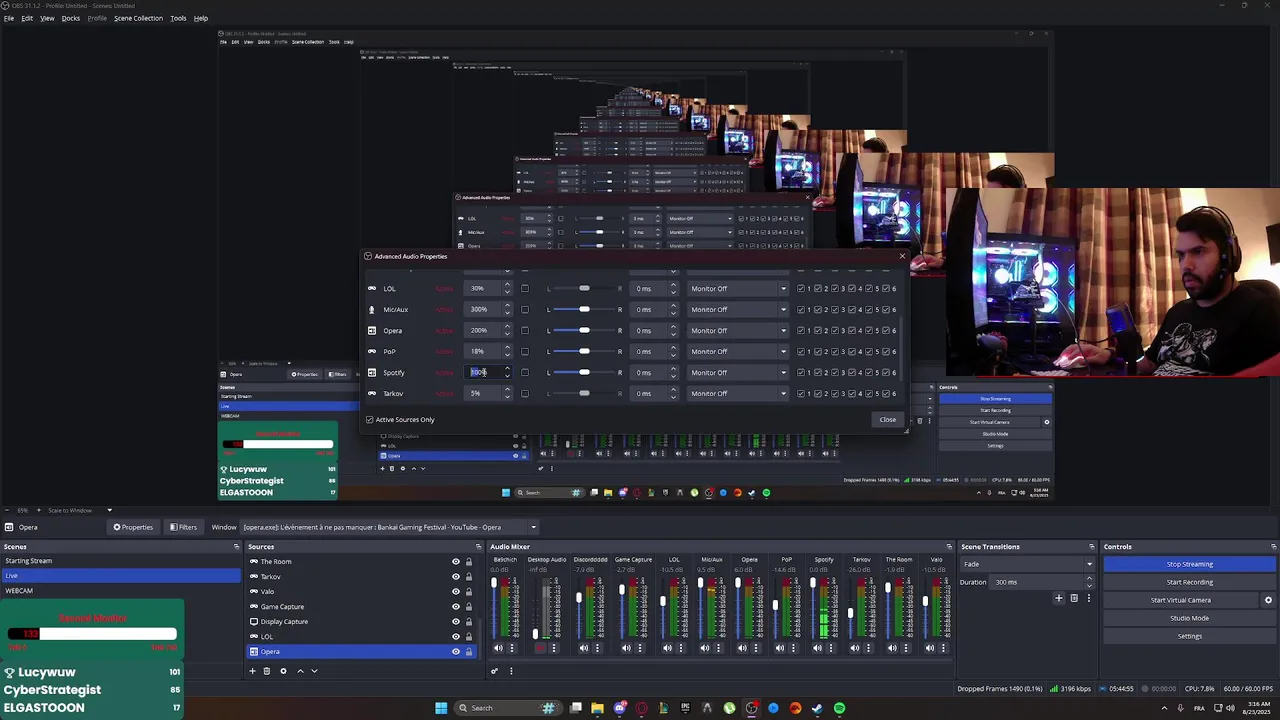The image size is (1280, 720).
Task: Open the Audio Mixer dock menu dots
Action: coord(511,671)
